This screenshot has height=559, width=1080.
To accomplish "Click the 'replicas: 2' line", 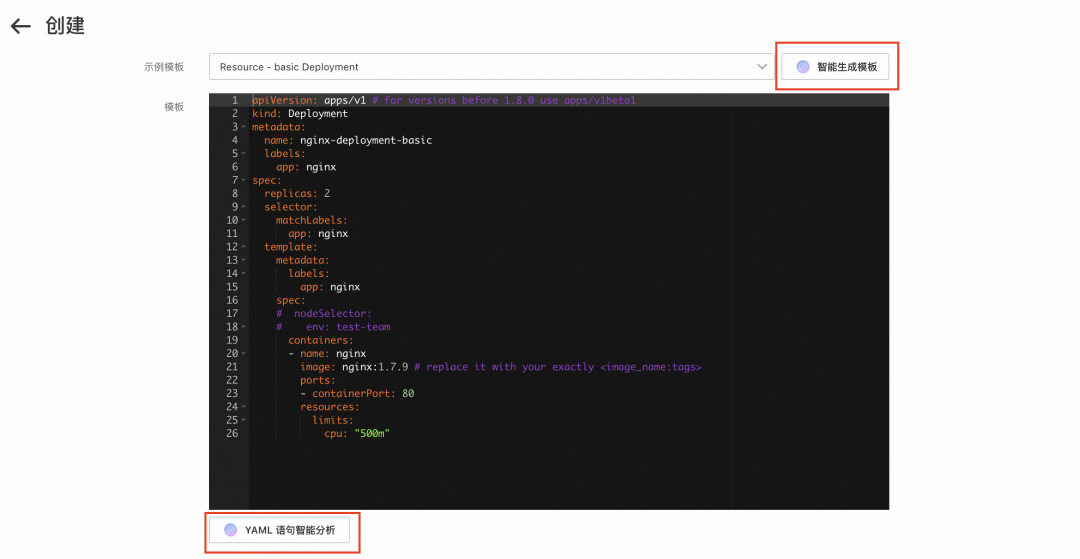I will point(297,193).
